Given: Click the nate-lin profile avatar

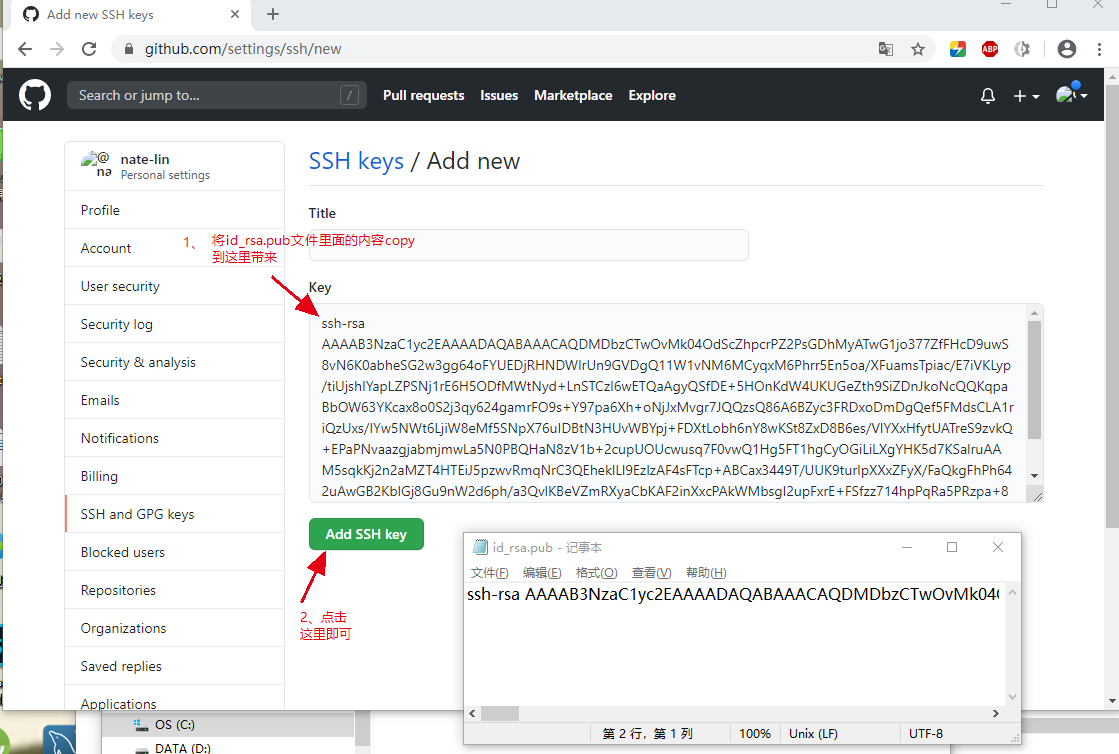Looking at the screenshot, I should (96, 164).
